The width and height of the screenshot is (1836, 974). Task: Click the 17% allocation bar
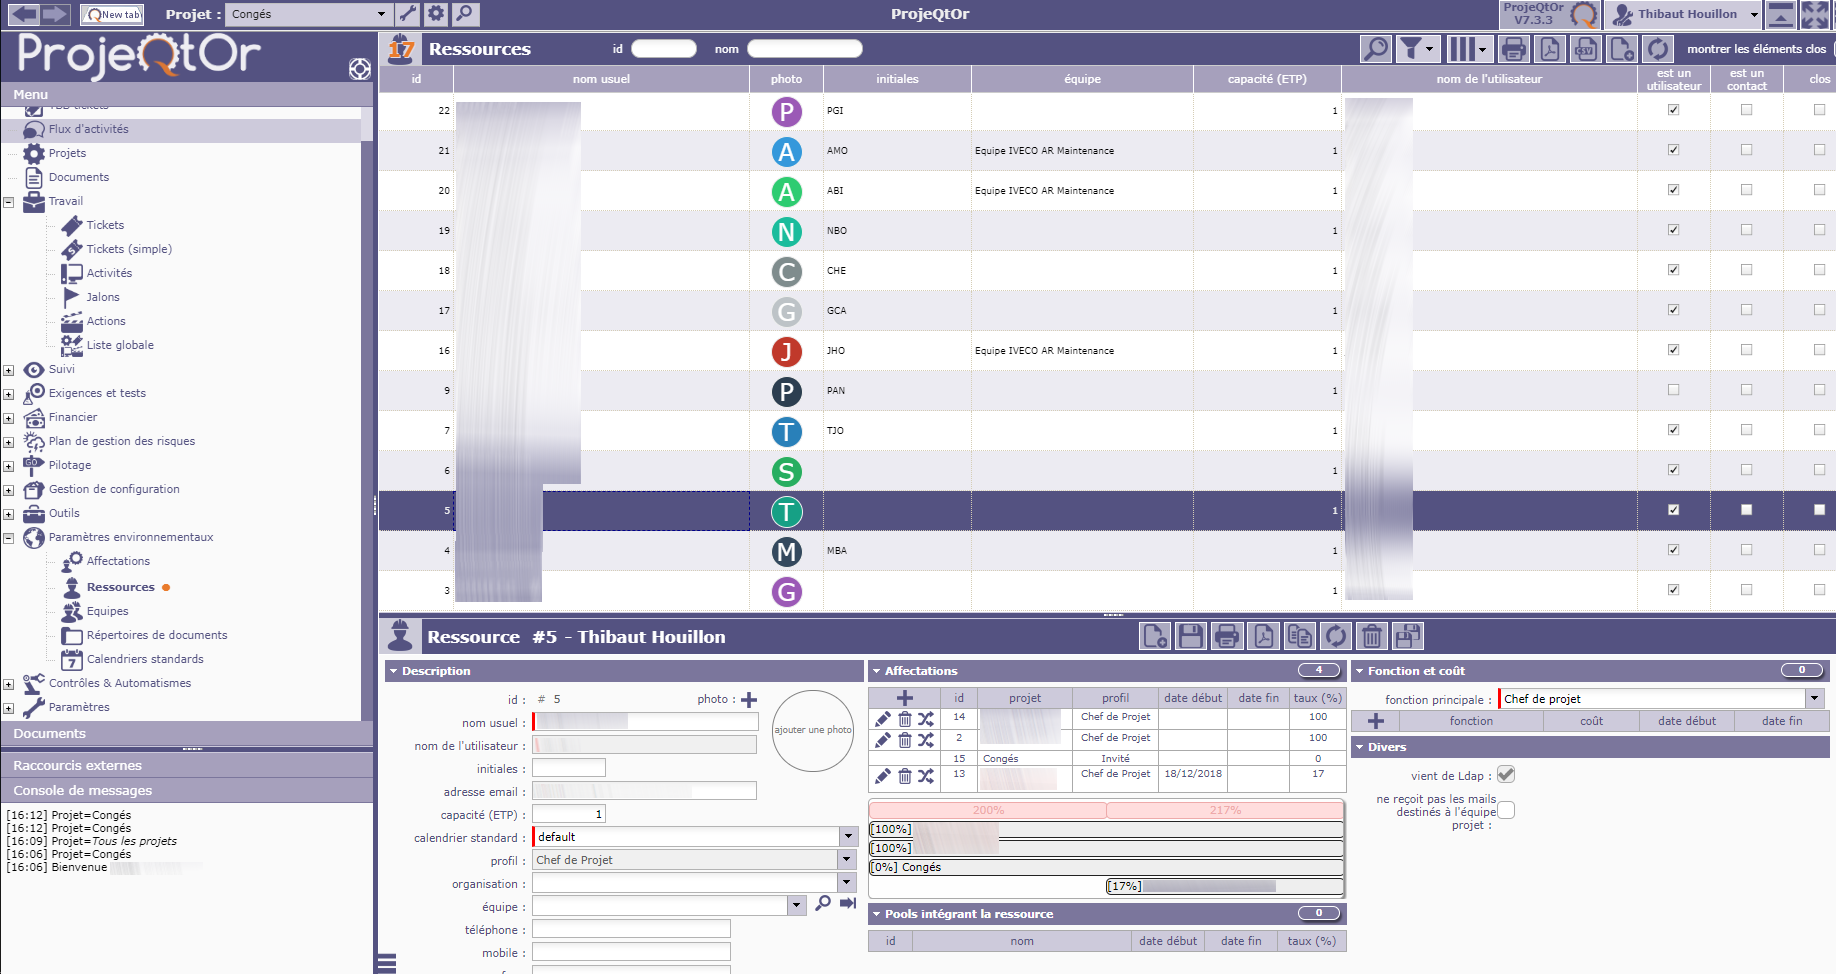click(x=1224, y=886)
